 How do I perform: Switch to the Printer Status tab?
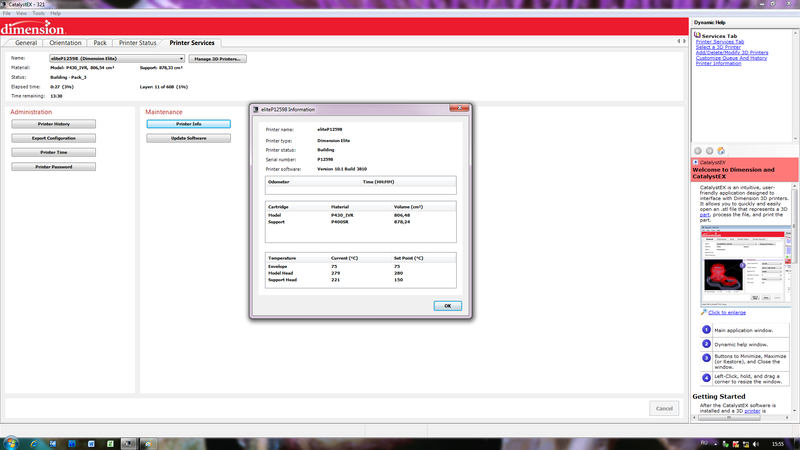point(137,43)
